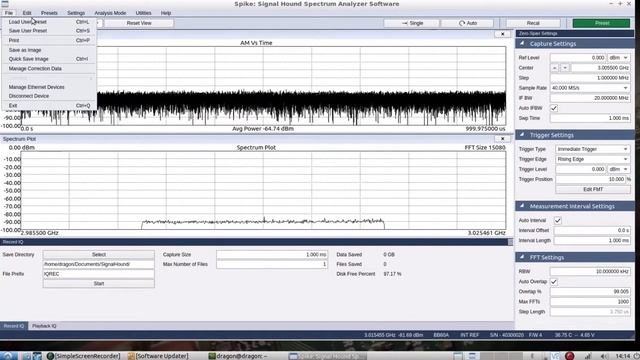Click Select for Save Directory
This screenshot has width=640, height=360.
click(x=99, y=254)
